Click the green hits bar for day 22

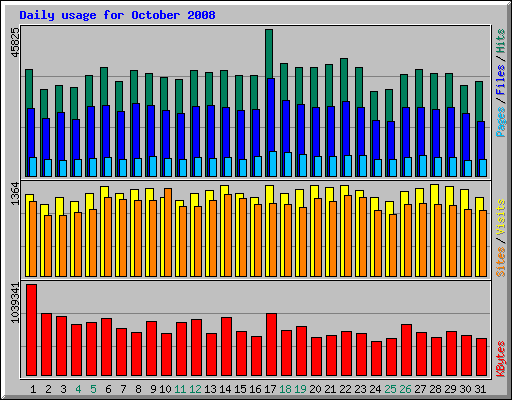click(344, 80)
